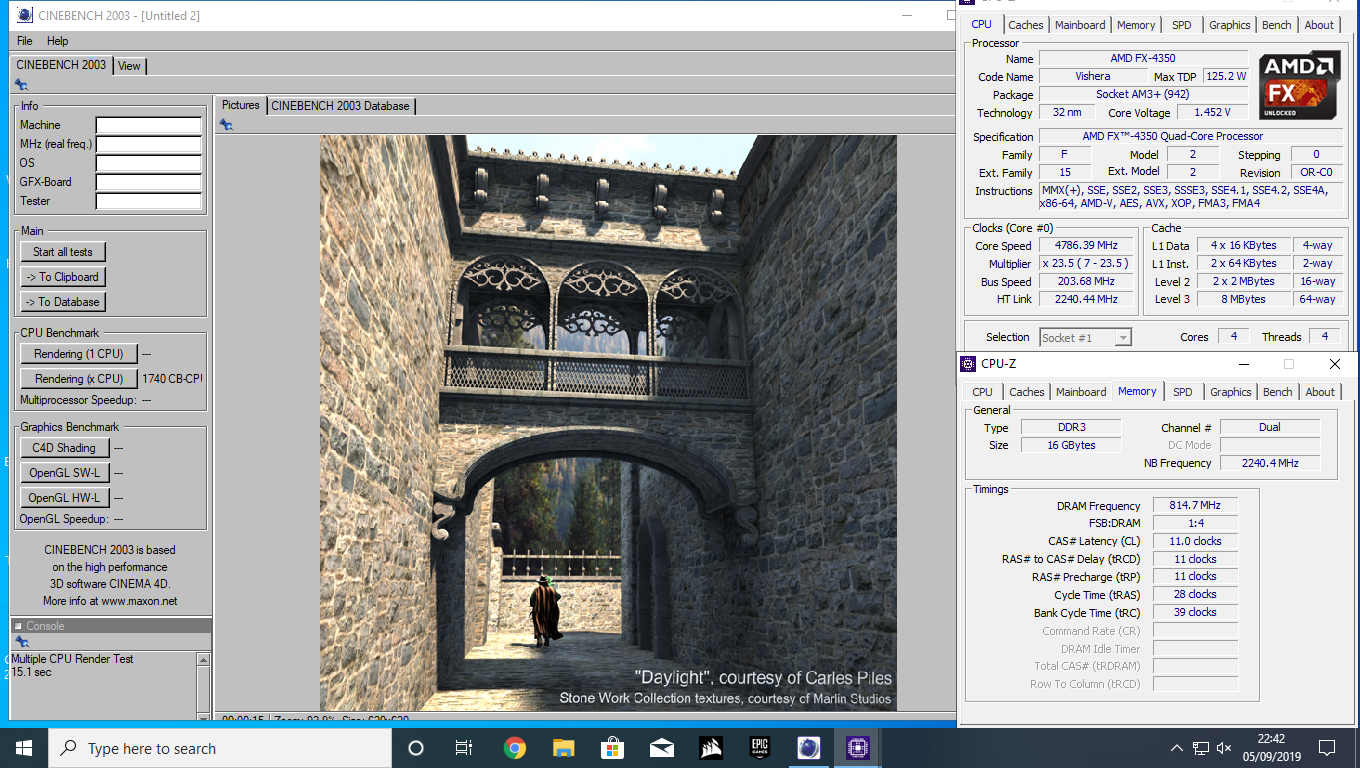The image size is (1360, 768).
Task: Open the File menu in CINEBENCH
Action: [x=24, y=41]
